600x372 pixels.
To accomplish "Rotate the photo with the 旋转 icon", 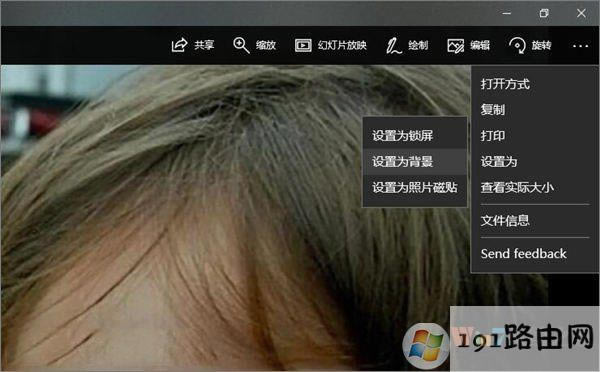I will click(x=517, y=45).
